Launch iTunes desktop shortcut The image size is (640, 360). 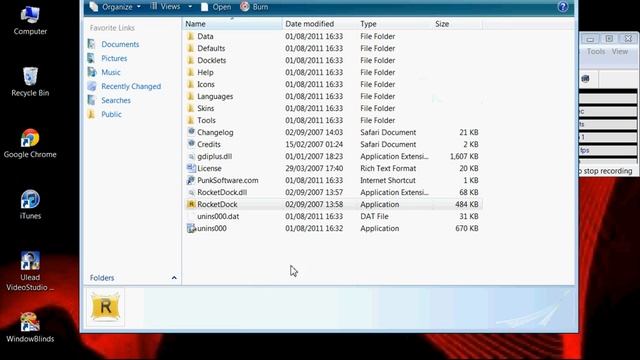tap(30, 205)
